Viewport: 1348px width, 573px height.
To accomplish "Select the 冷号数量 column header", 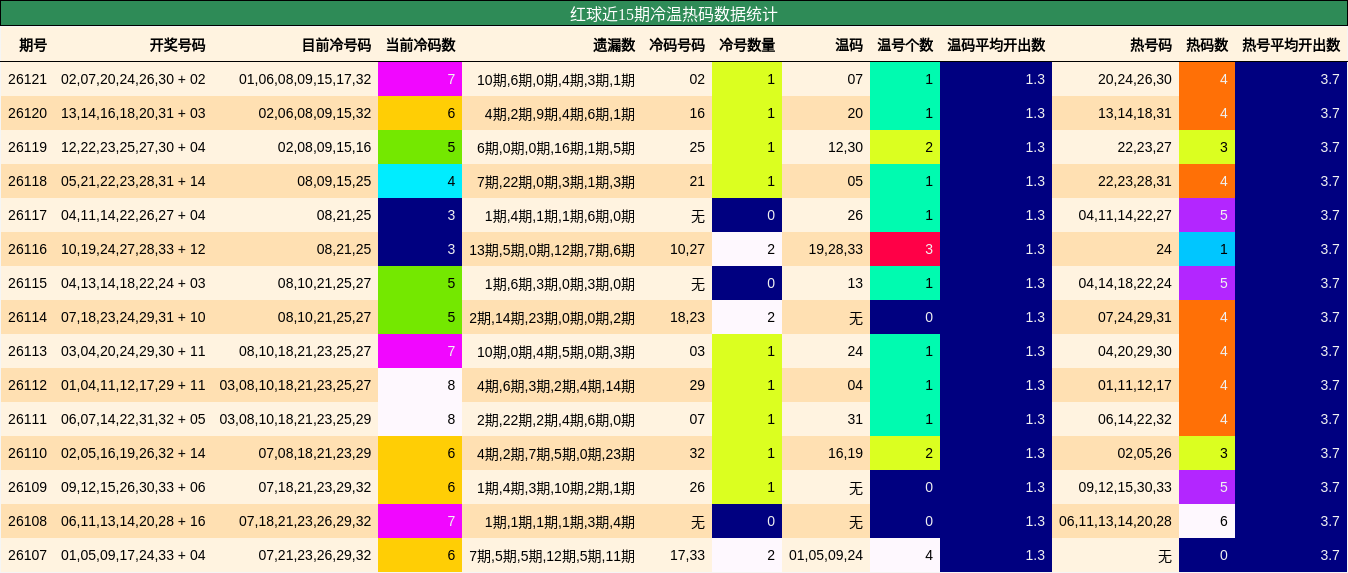I will pyautogui.click(x=747, y=45).
